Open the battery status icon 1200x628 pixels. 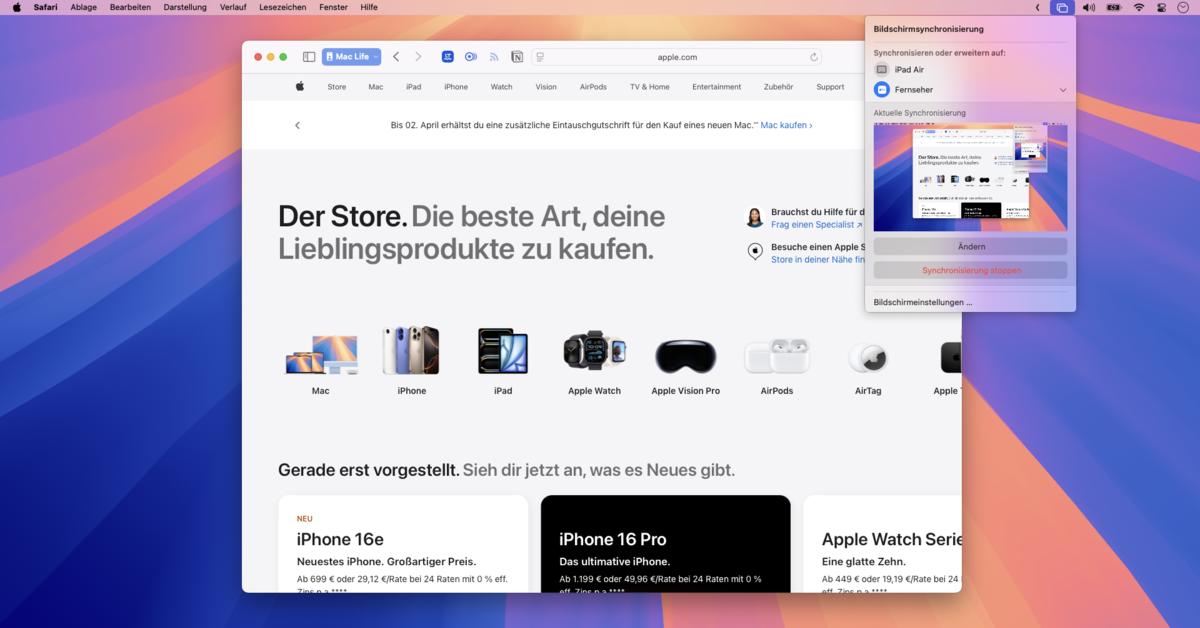point(1114,7)
